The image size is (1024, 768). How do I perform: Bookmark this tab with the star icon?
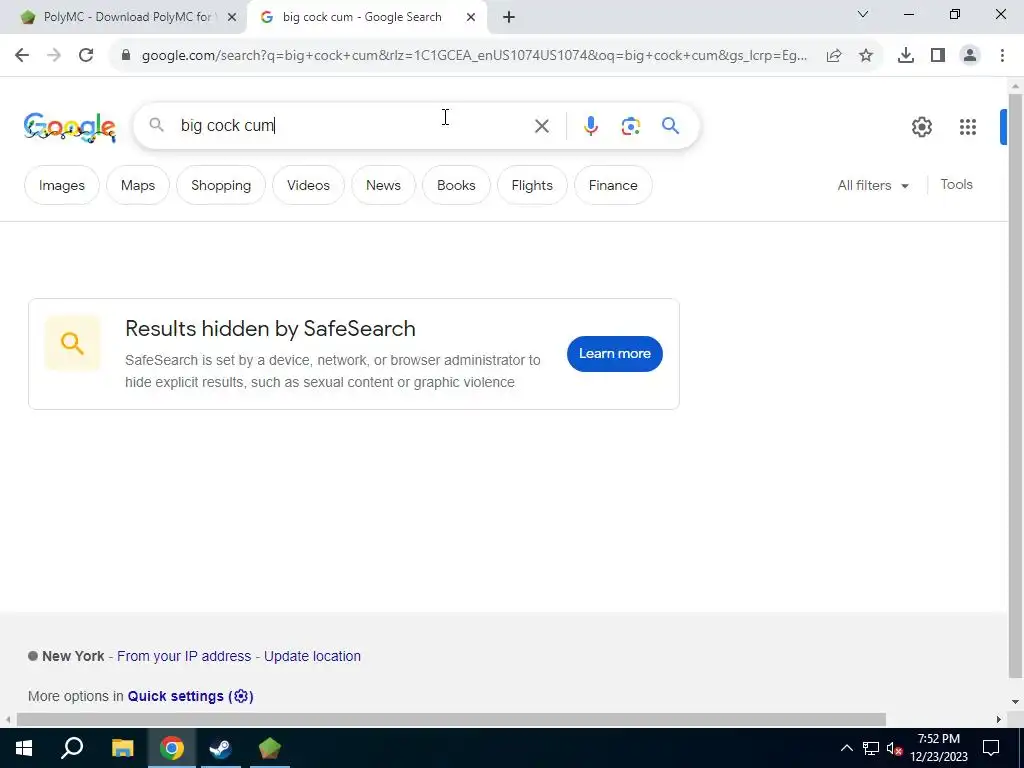(x=866, y=56)
